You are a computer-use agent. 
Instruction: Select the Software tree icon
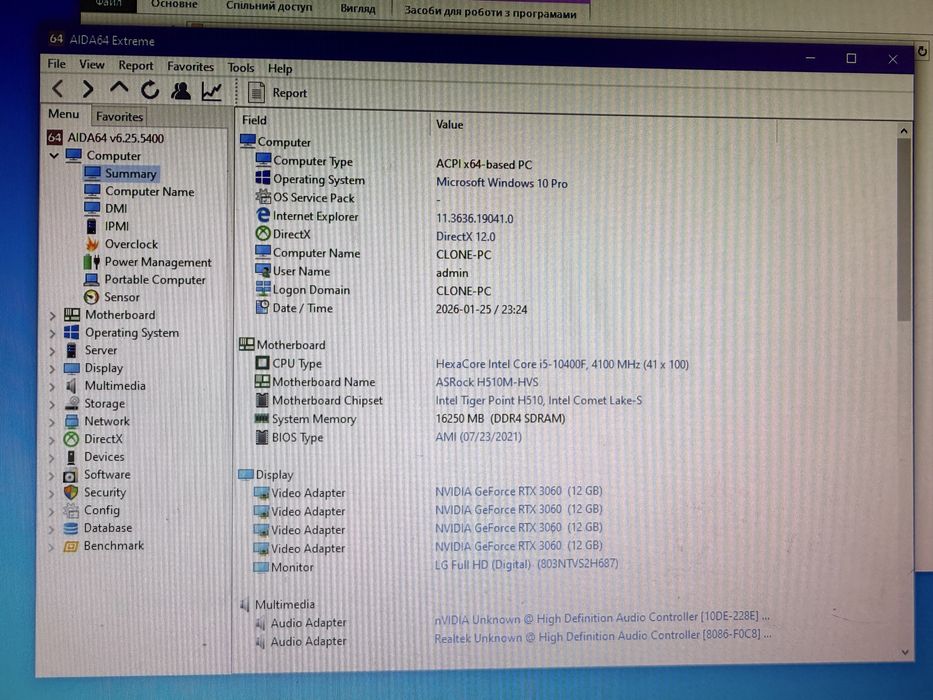tap(70, 475)
